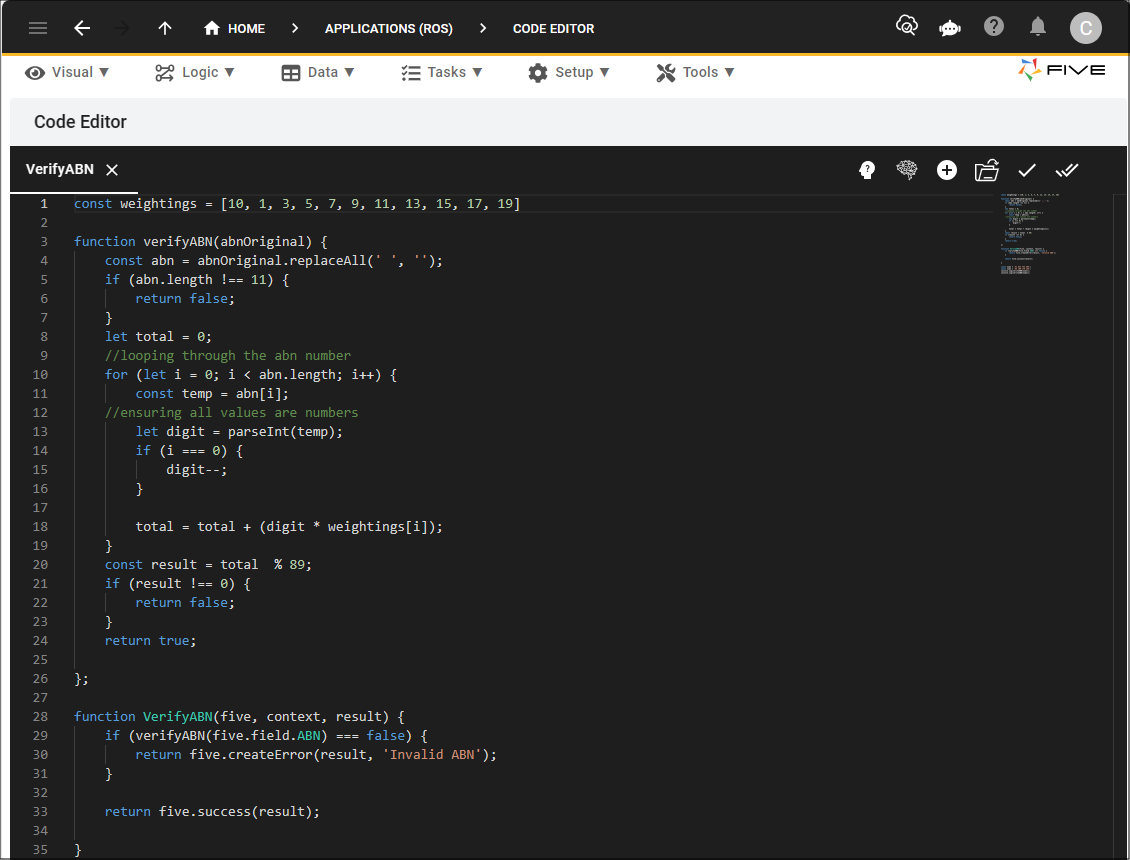Expand the Setup dropdown arrow
This screenshot has height=860, width=1130.
pos(605,72)
